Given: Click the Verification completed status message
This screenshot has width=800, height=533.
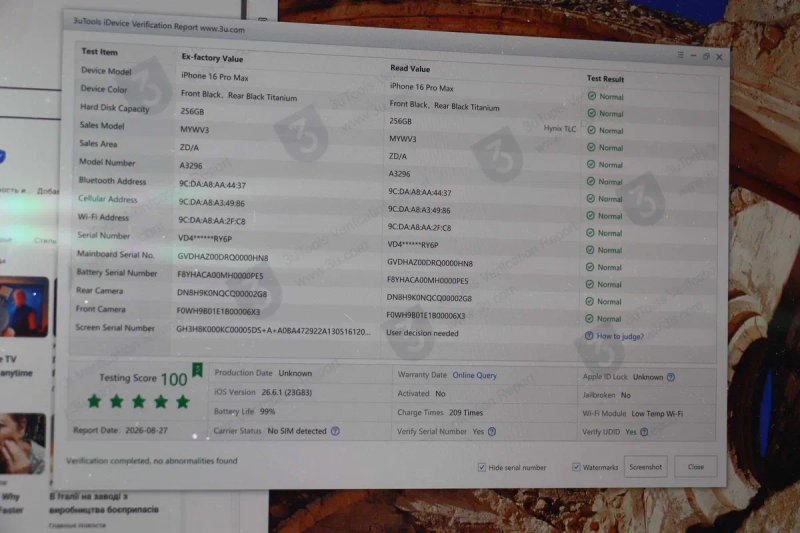Looking at the screenshot, I should 152,461.
